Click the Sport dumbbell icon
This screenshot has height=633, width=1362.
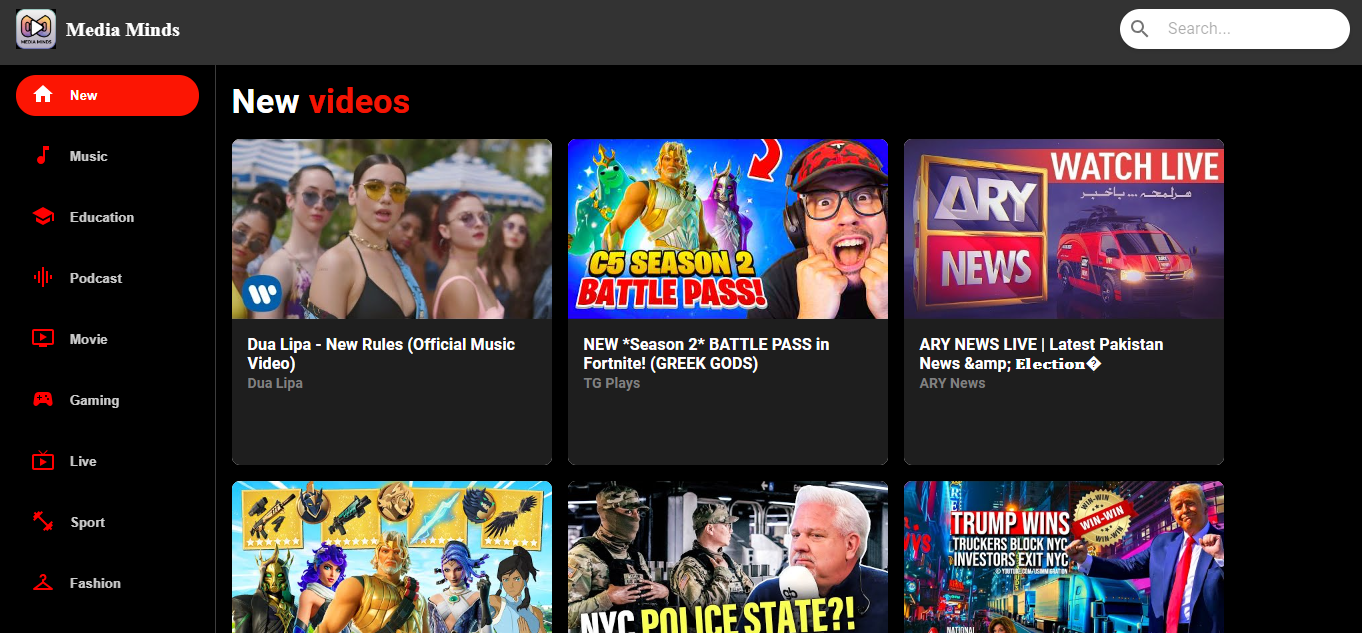[x=43, y=522]
